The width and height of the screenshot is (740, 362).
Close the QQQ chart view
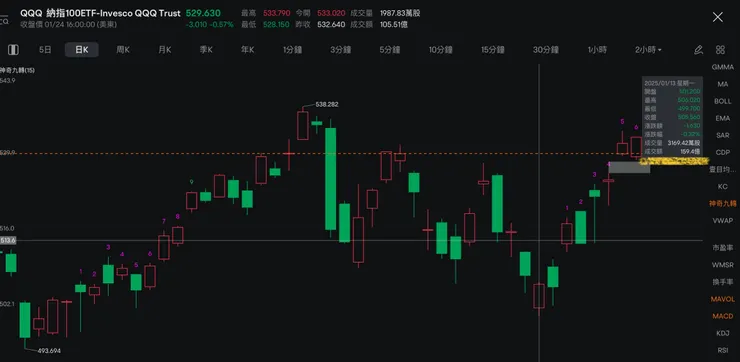[717, 17]
